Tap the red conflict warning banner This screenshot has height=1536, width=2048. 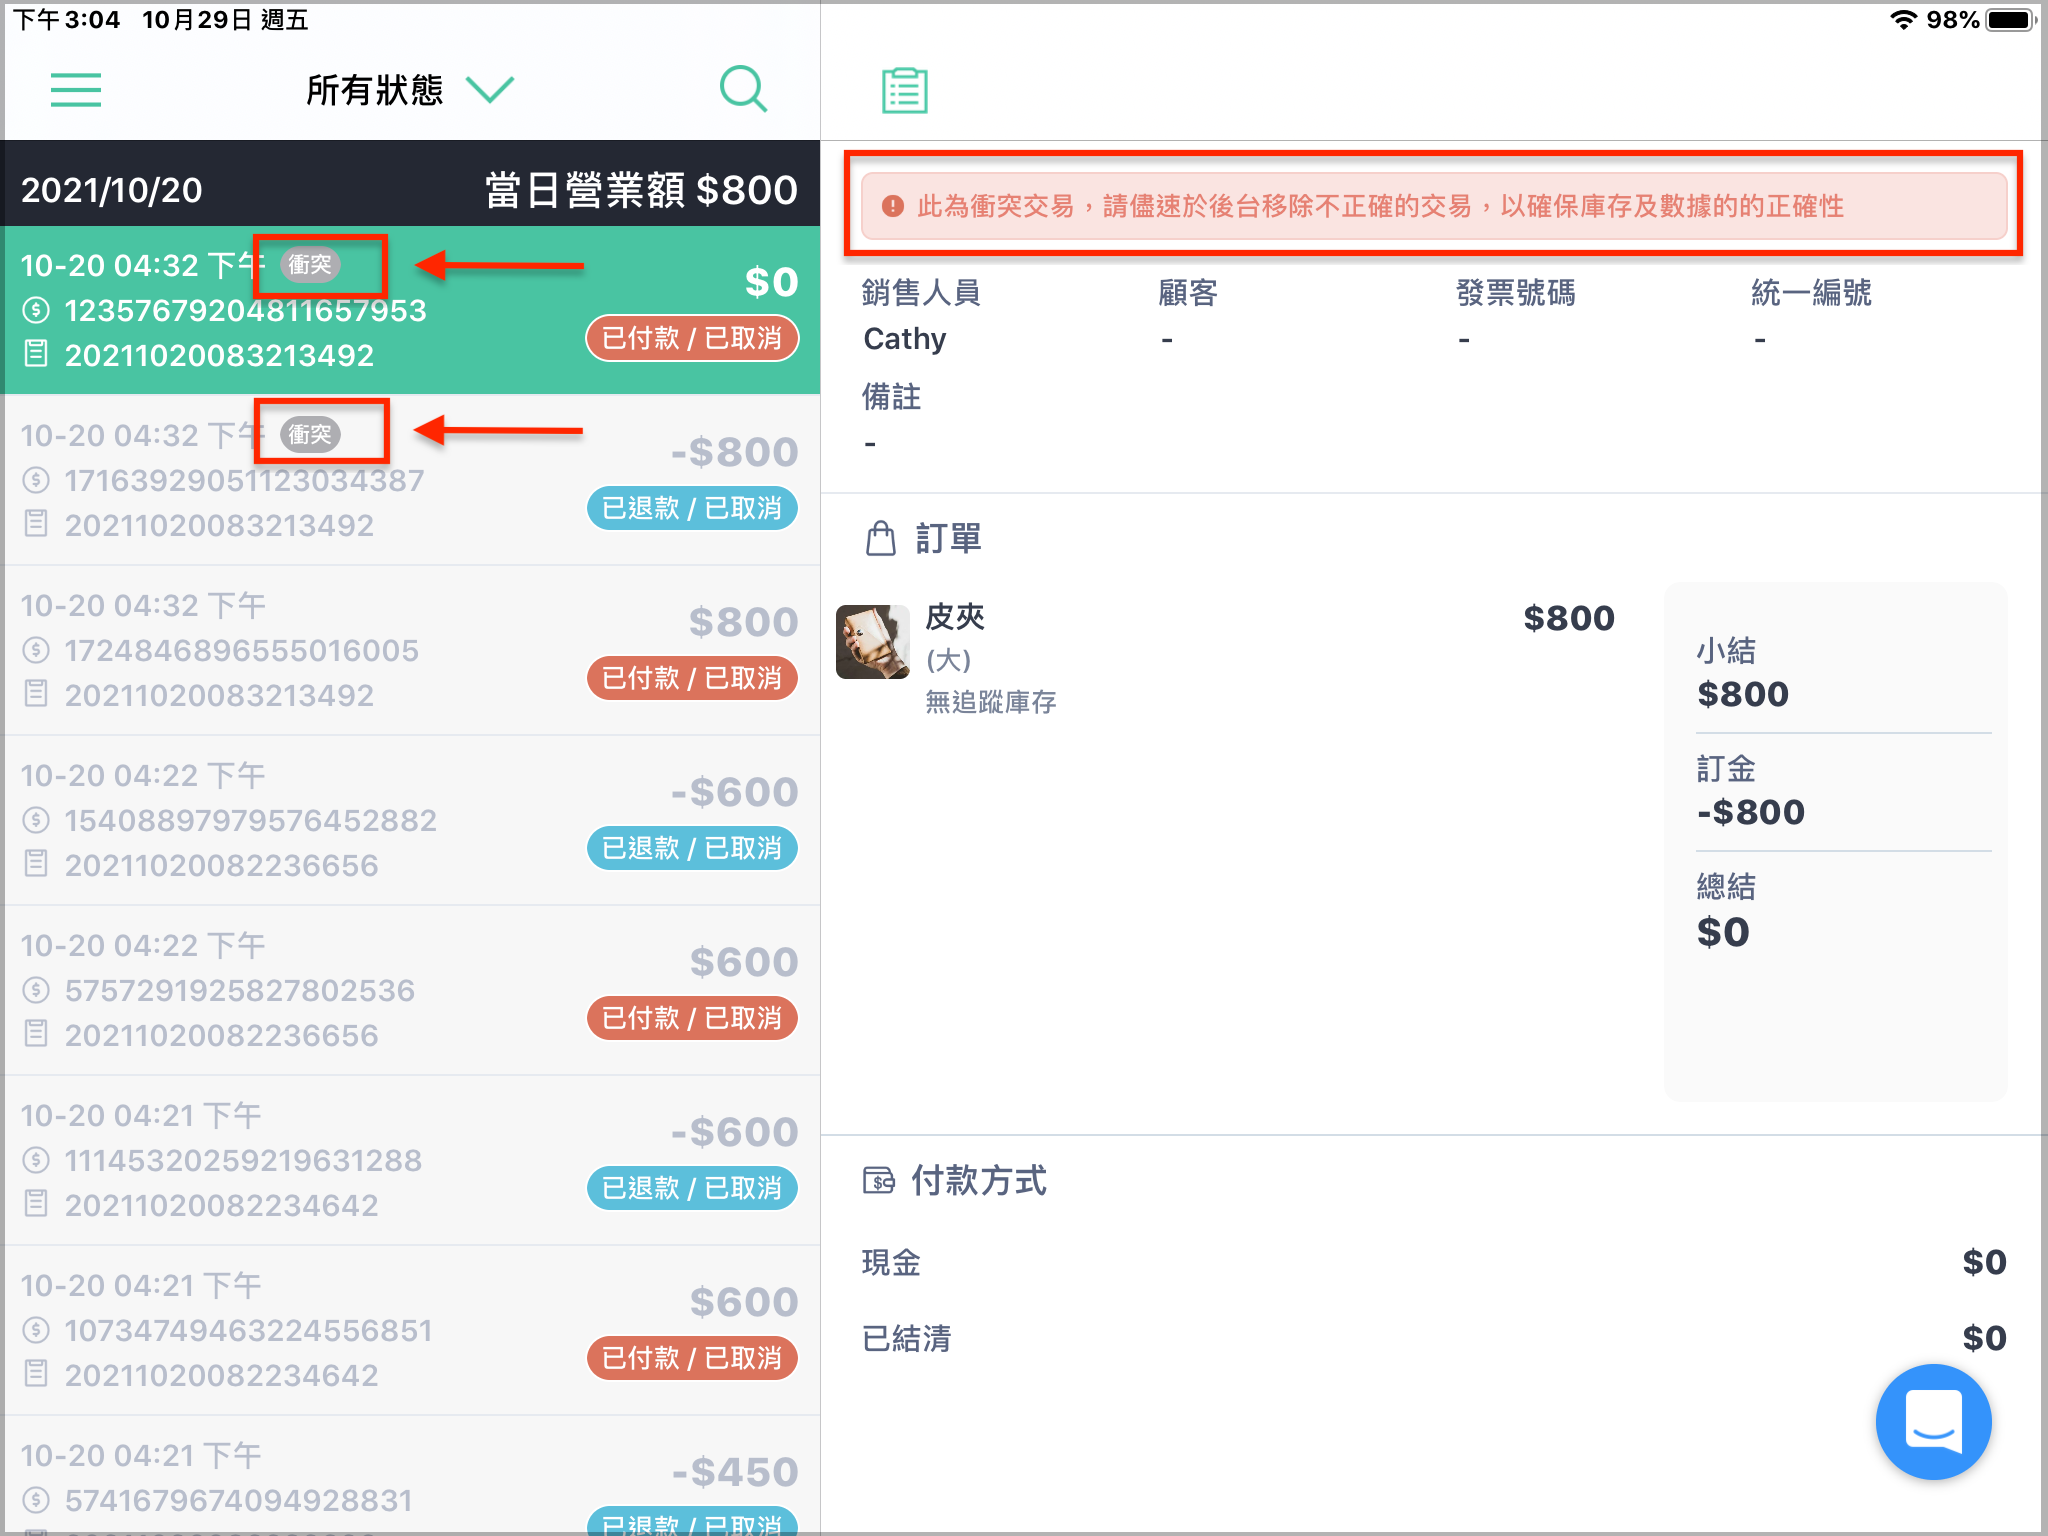point(1433,206)
